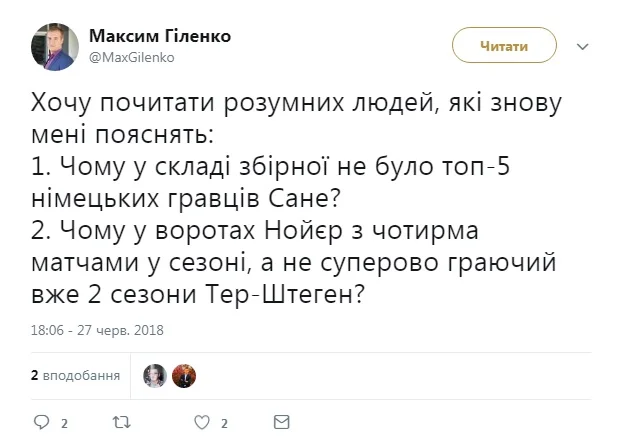The width and height of the screenshot is (620, 440).
Task: Click the envelope direct message icon
Action: [x=282, y=422]
